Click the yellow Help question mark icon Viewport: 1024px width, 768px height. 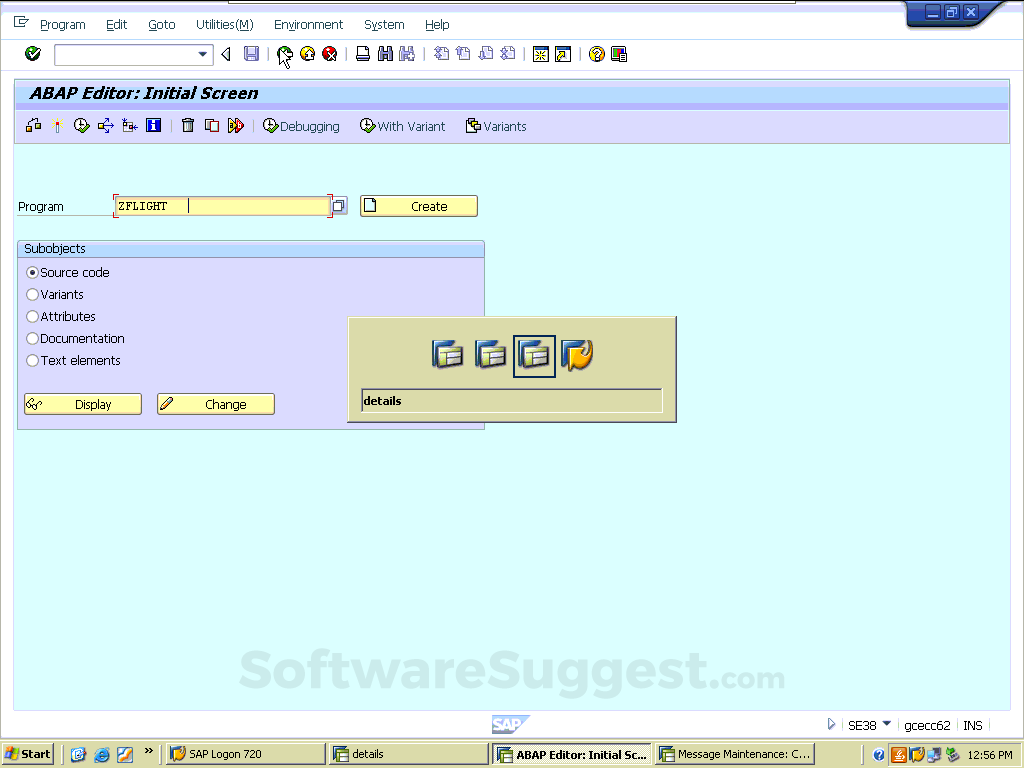596,54
